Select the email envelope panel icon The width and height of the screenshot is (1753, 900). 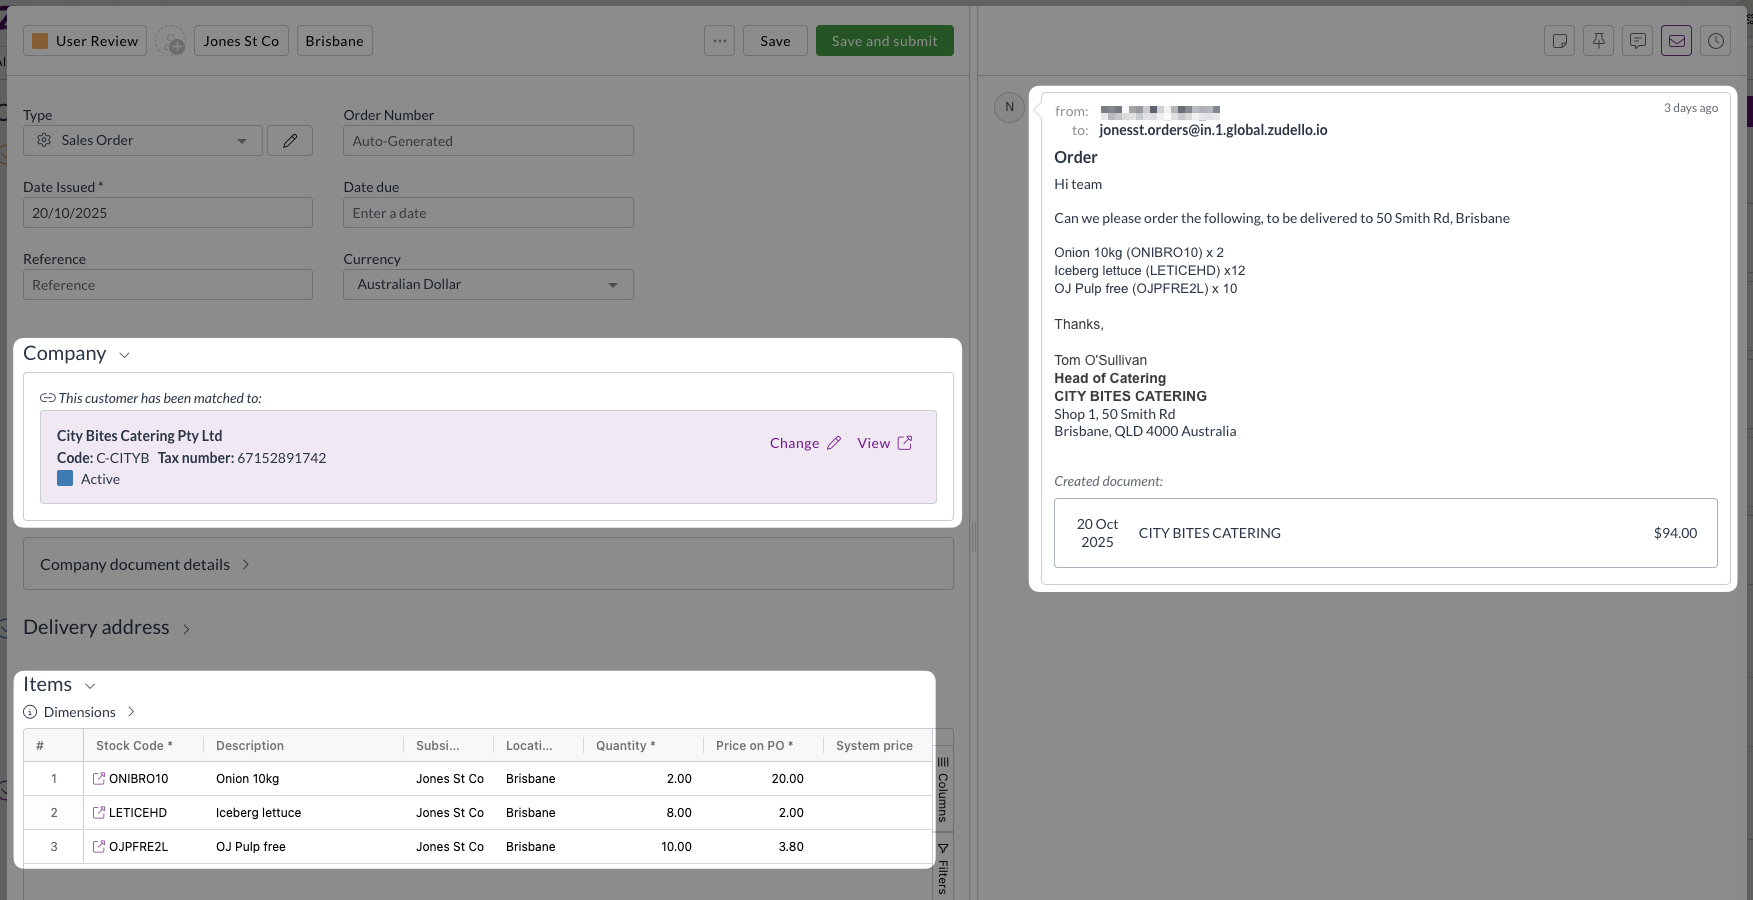tap(1676, 41)
